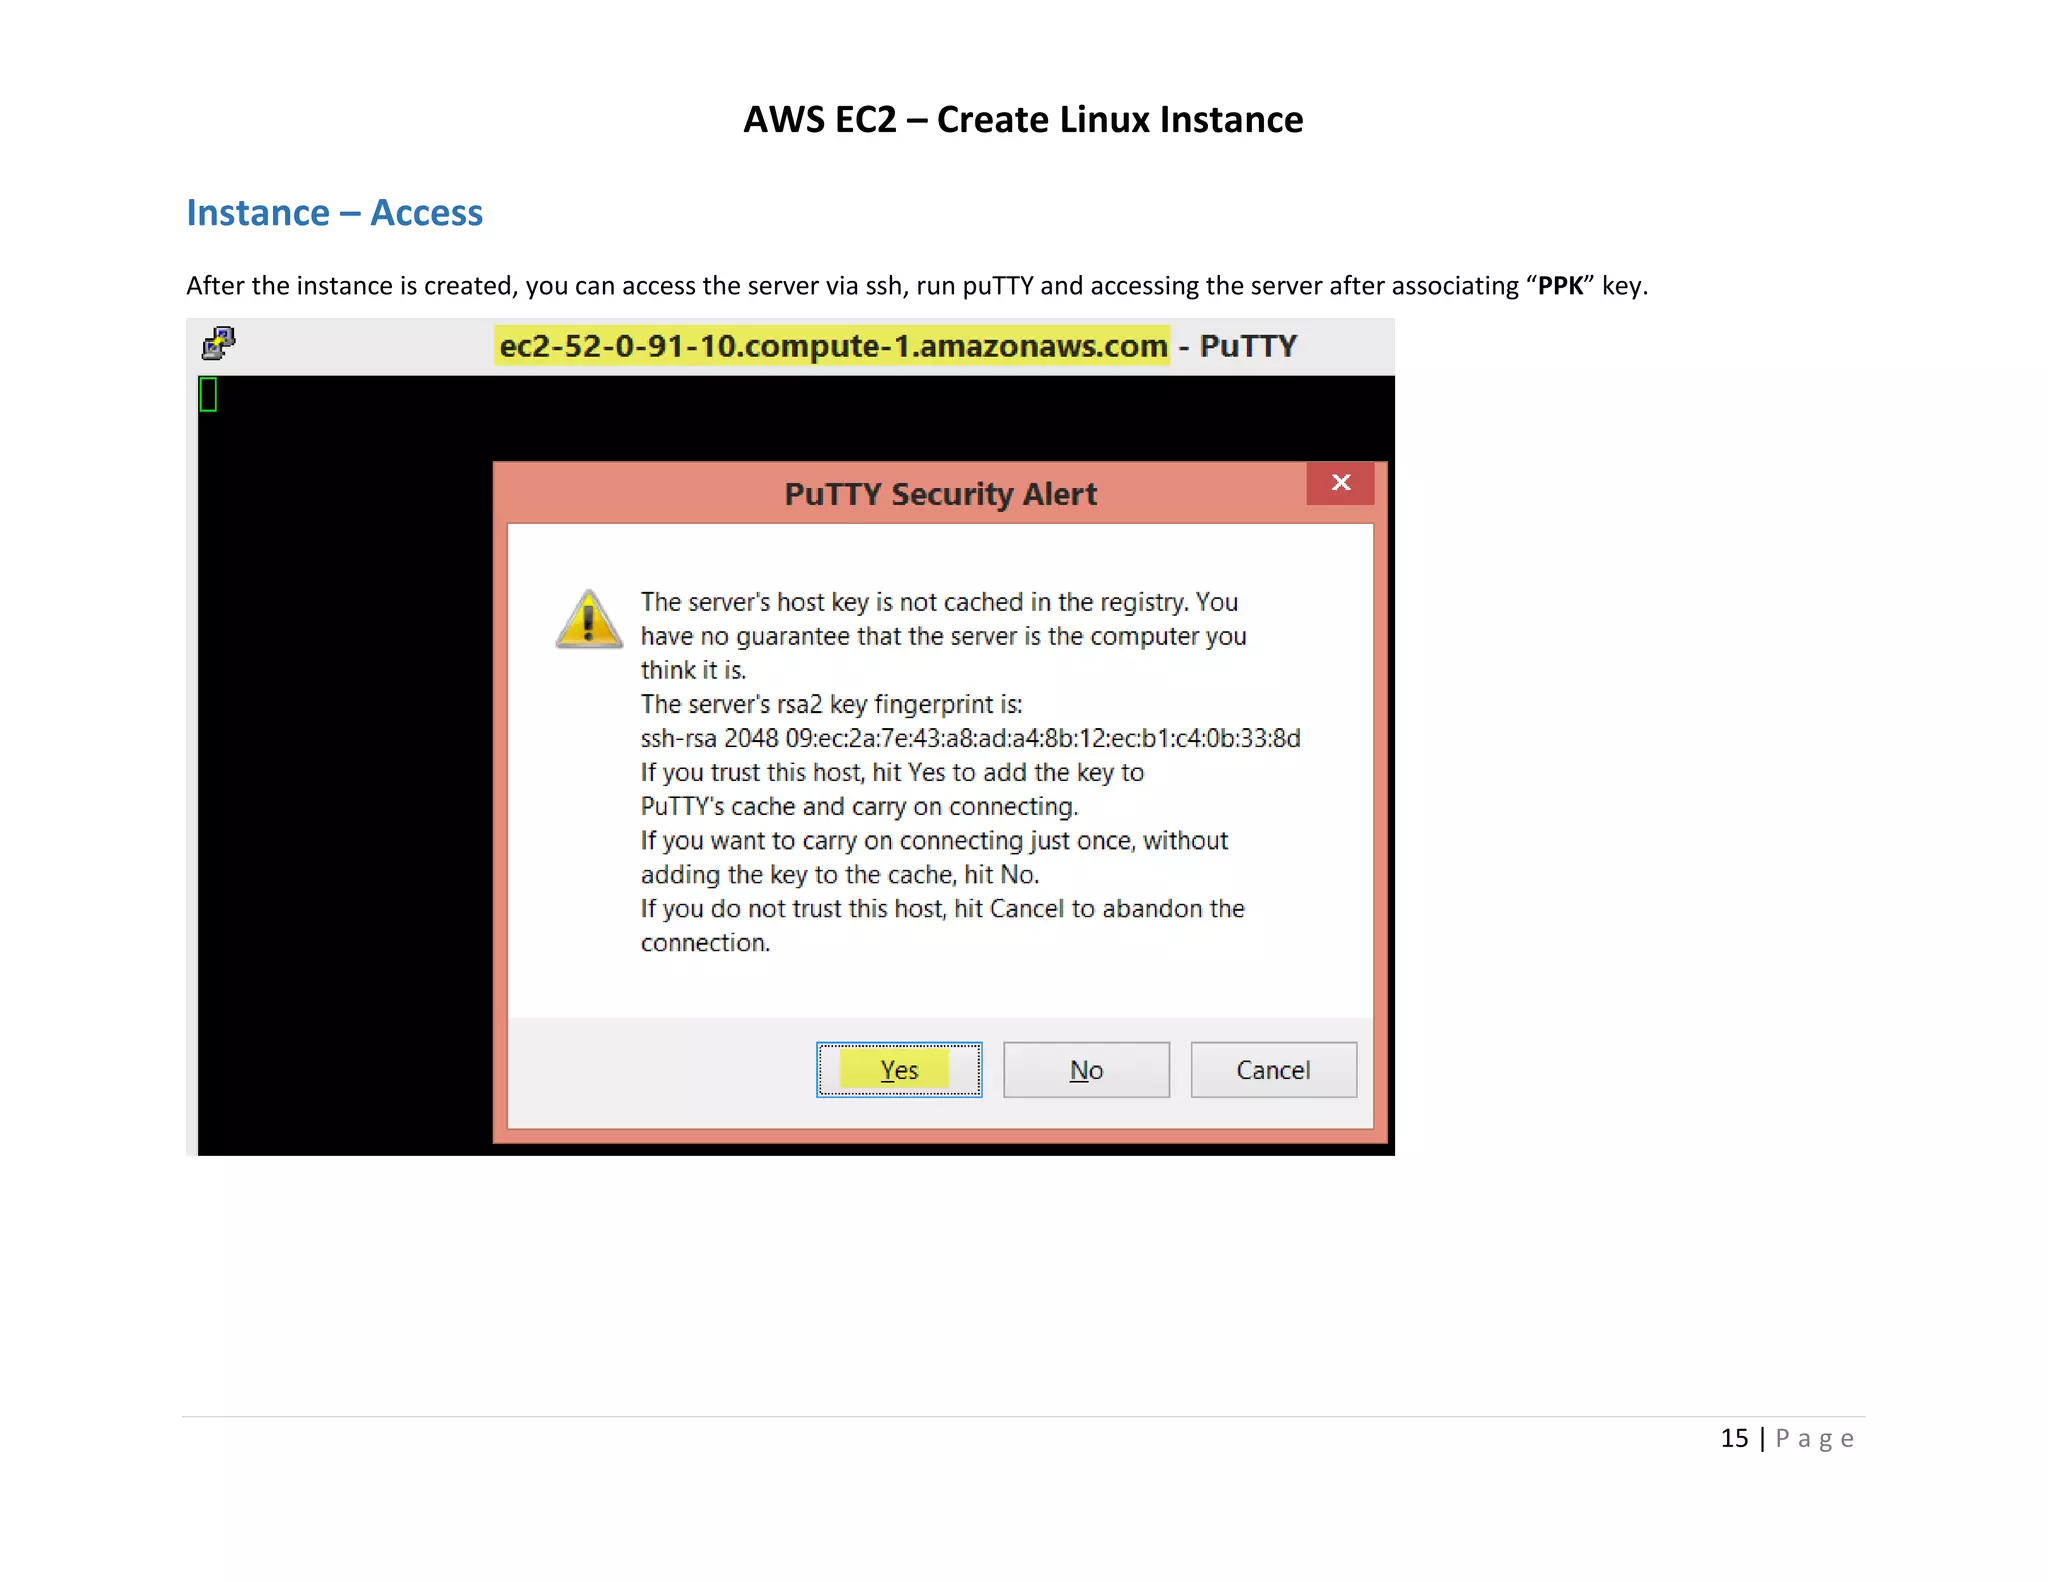Click the green terminal cursor
The height and width of the screenshot is (1582, 2048).
208,394
